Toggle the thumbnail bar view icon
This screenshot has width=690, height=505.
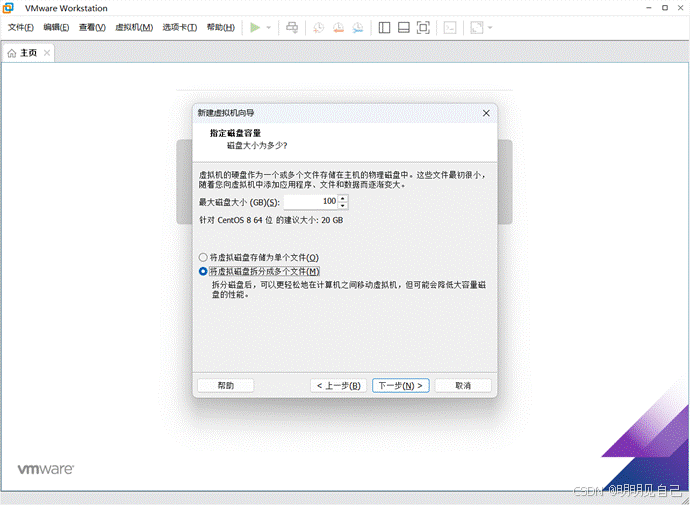click(404, 28)
